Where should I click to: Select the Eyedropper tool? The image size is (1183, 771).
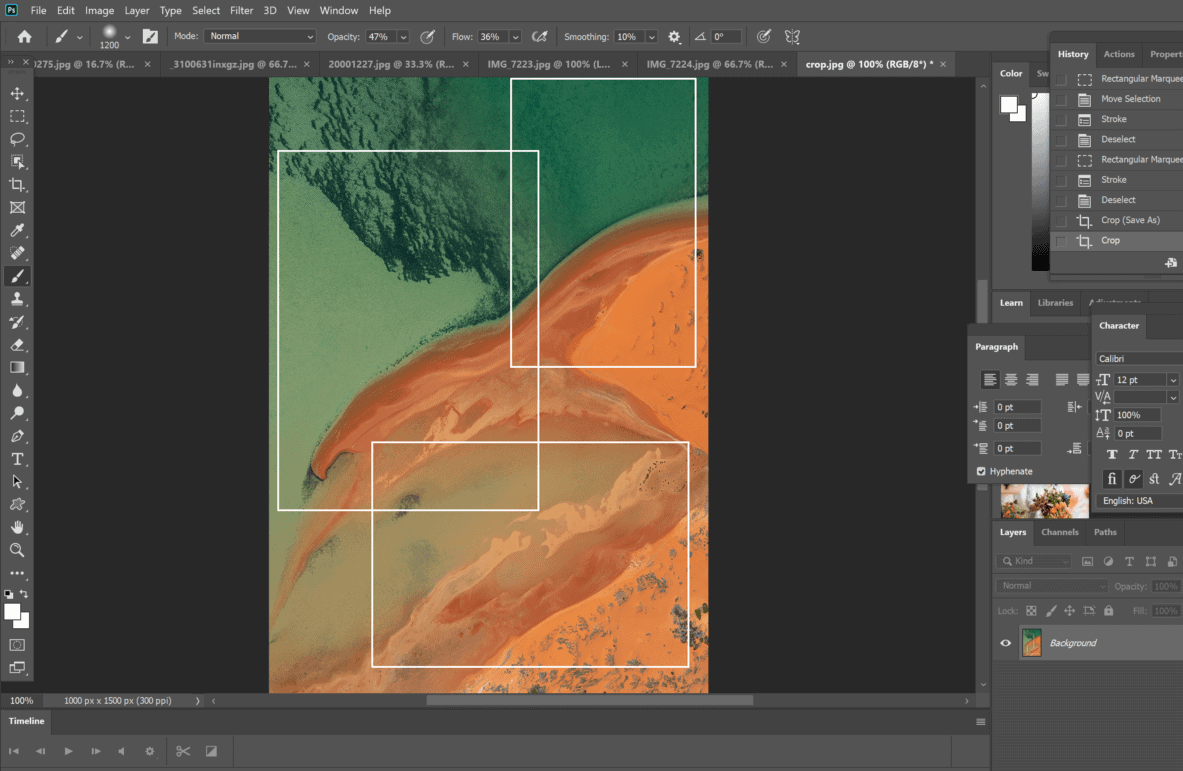pyautogui.click(x=17, y=230)
